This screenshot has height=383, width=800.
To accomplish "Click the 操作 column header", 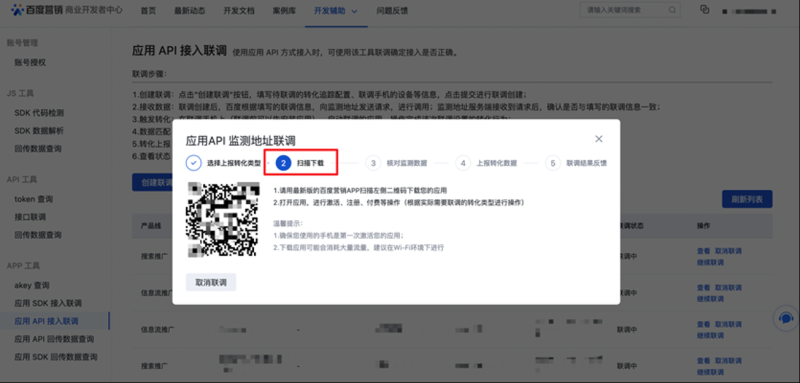I will point(704,225).
